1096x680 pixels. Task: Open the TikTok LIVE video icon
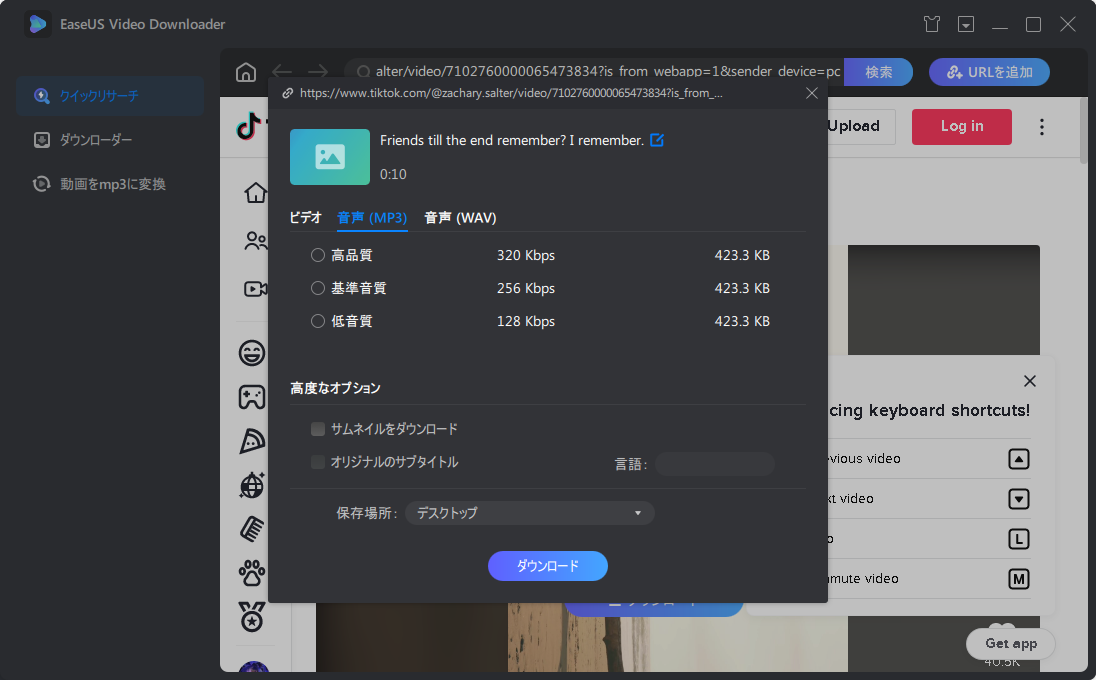click(255, 288)
